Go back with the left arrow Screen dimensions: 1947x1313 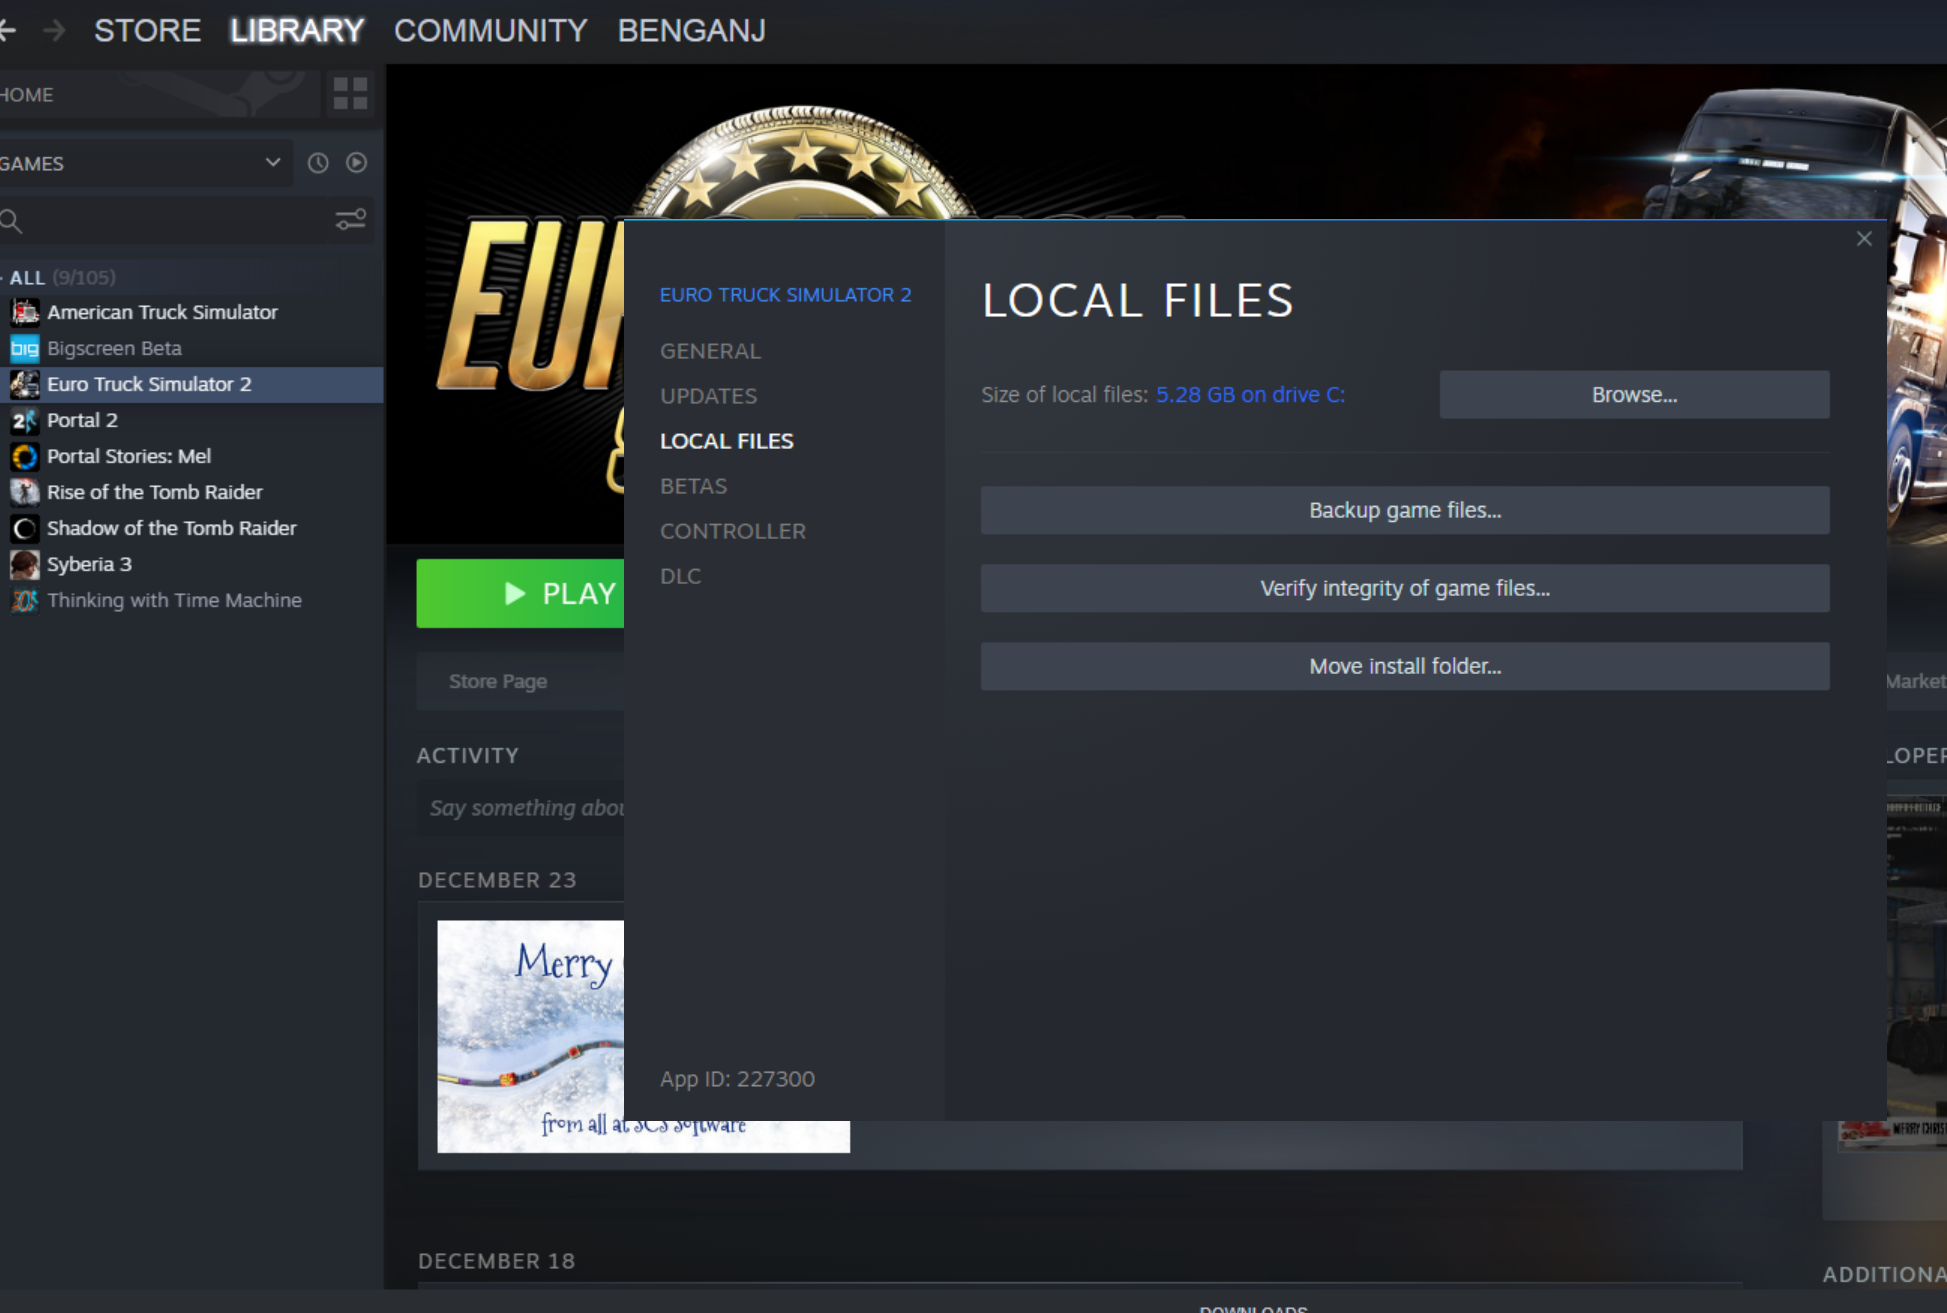point(8,31)
